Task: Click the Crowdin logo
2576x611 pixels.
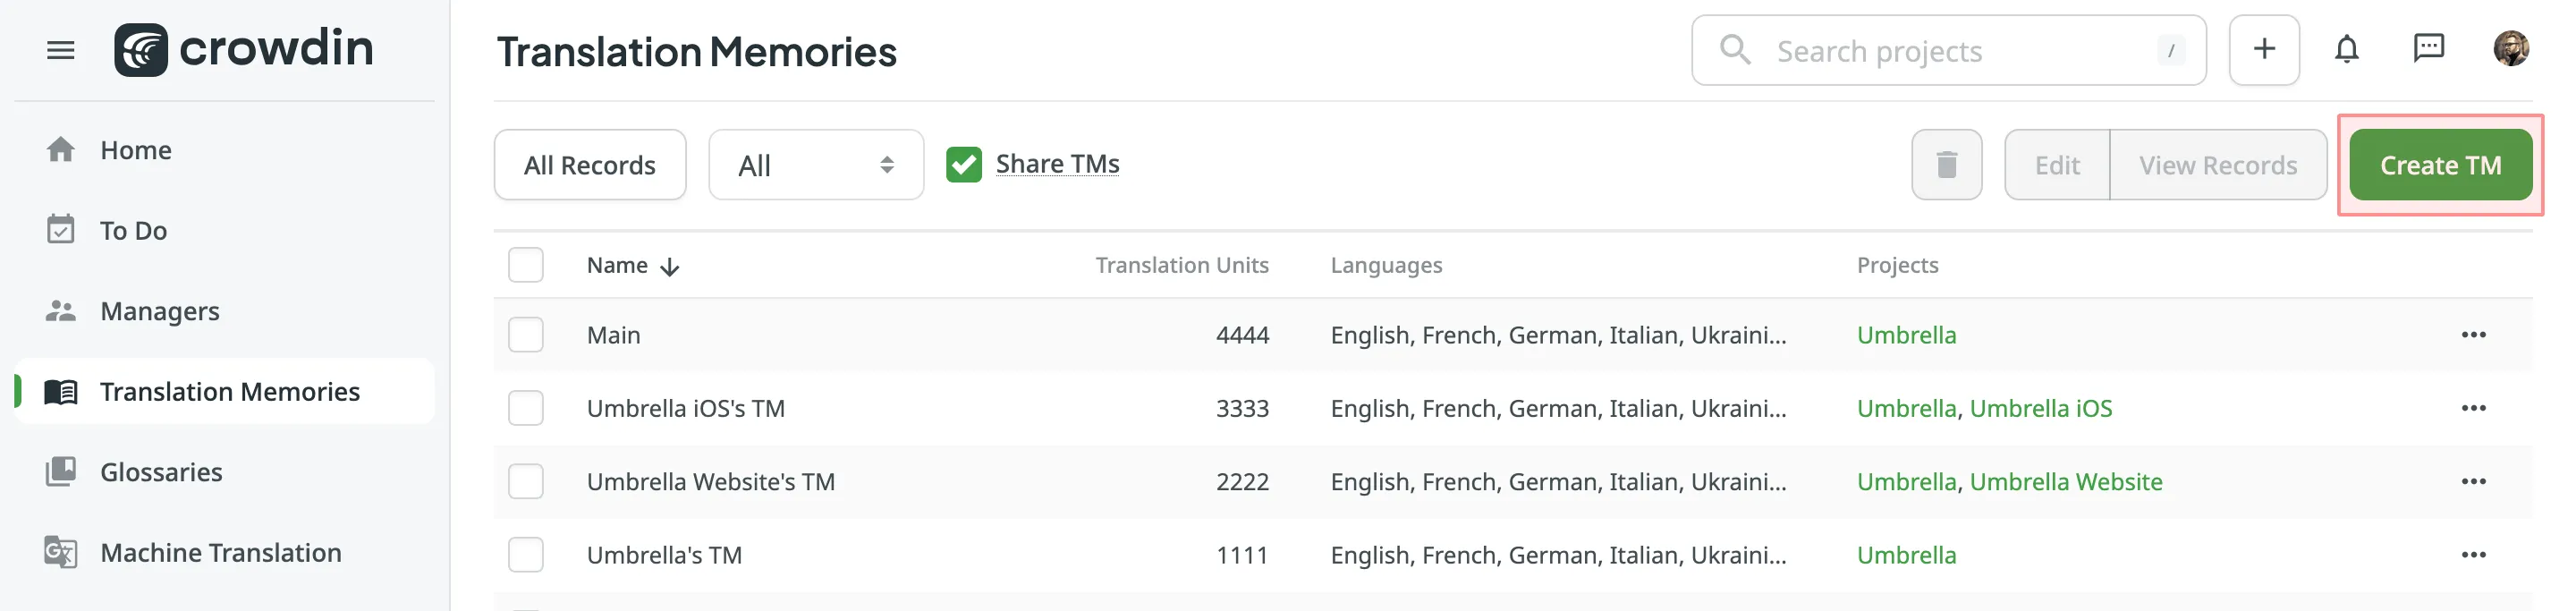Action: point(244,49)
